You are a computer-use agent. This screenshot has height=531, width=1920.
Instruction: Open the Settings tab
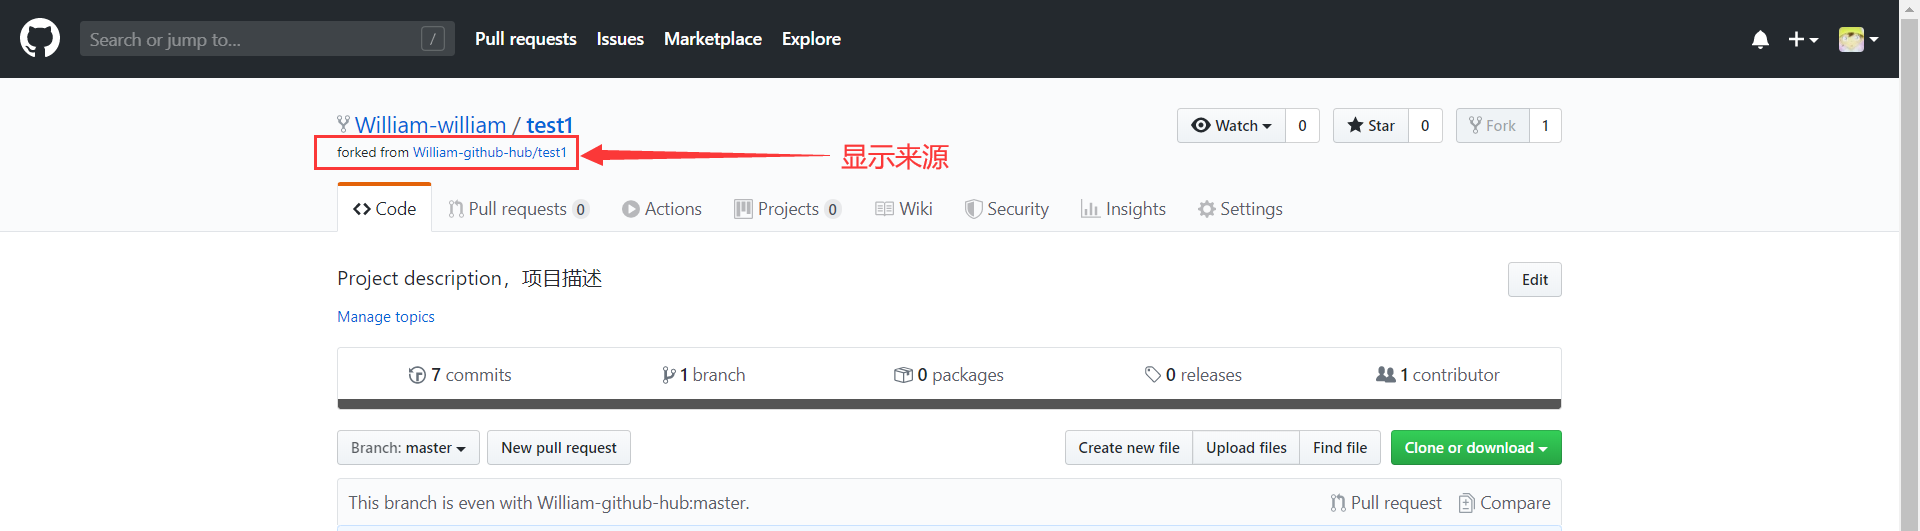[x=1240, y=208]
